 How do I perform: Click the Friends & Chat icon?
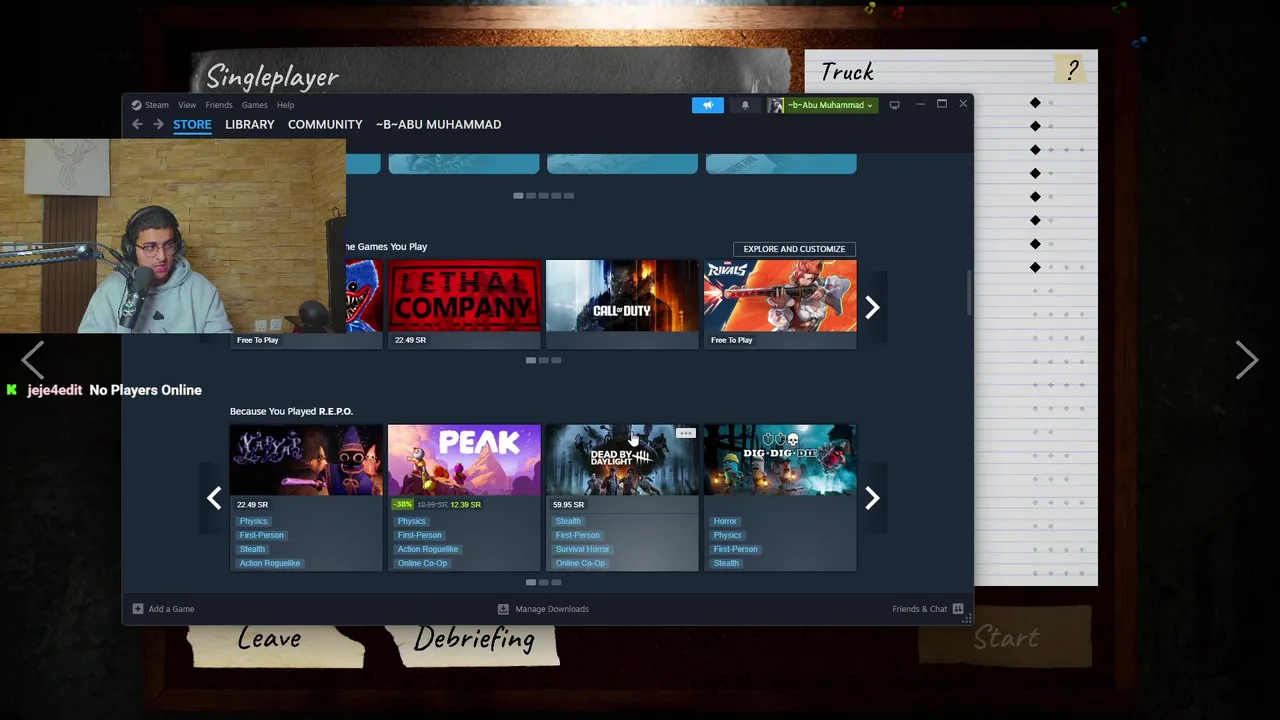tap(958, 609)
